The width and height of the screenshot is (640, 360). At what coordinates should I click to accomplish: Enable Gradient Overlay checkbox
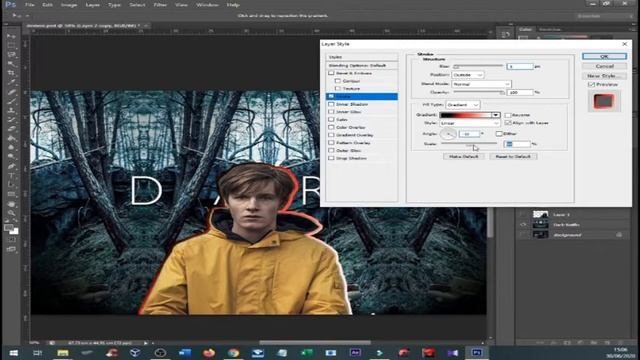tap(331, 135)
